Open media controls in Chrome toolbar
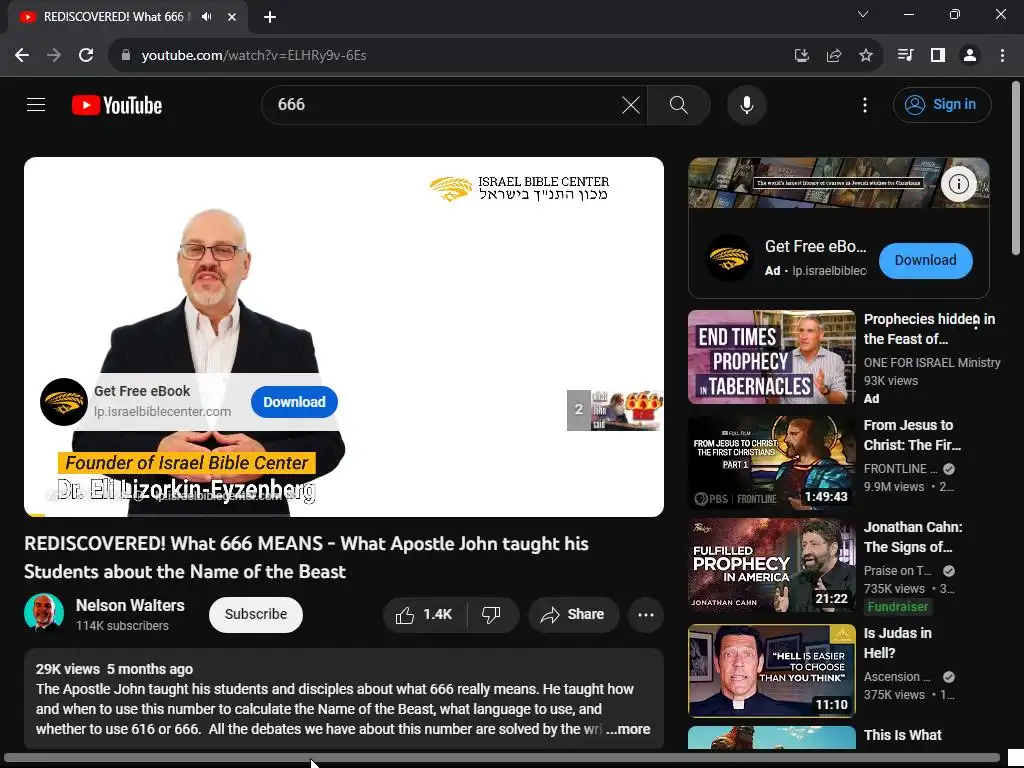This screenshot has height=768, width=1024. (905, 56)
